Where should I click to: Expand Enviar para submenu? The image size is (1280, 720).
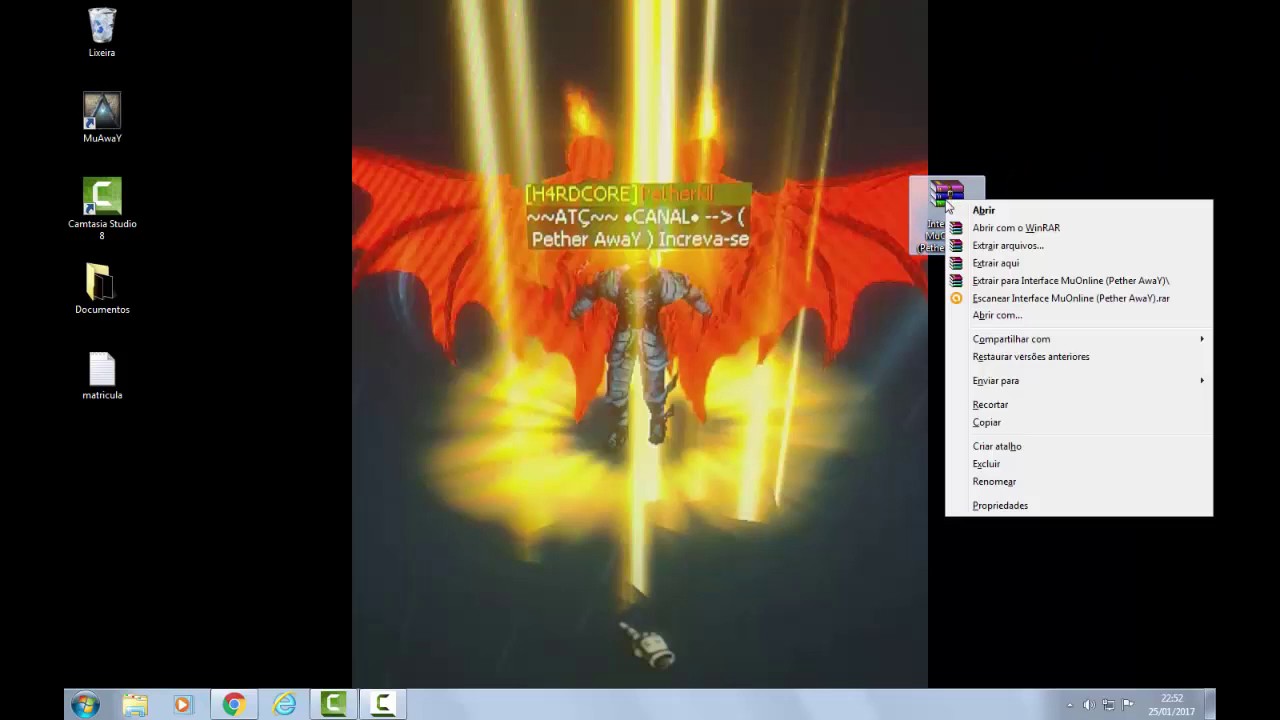tap(1079, 381)
